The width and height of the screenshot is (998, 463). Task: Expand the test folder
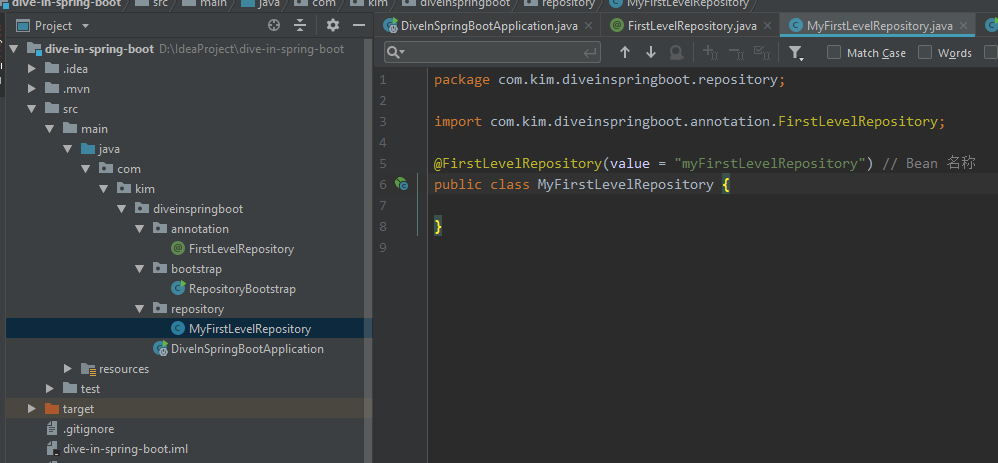[50, 389]
